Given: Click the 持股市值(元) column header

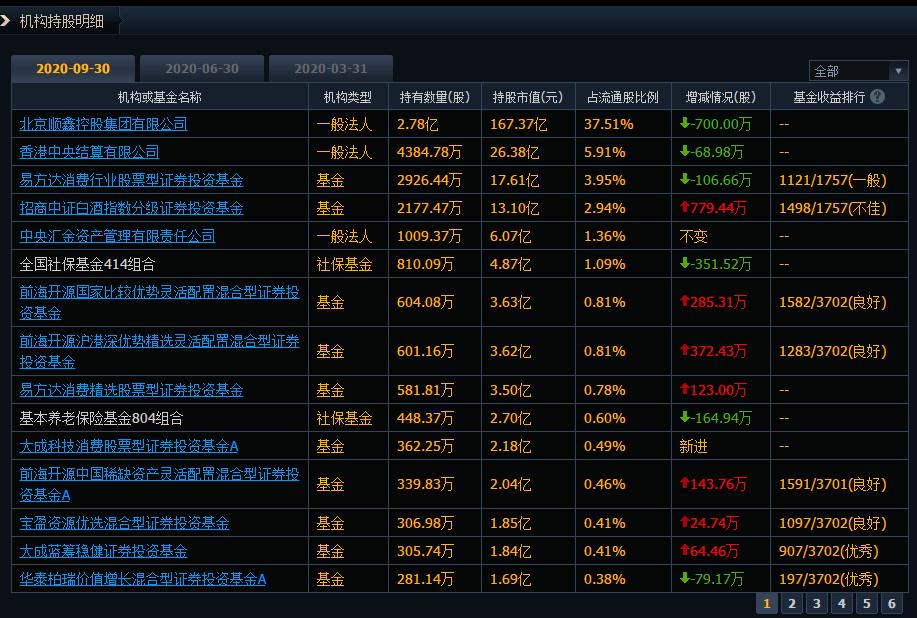Looking at the screenshot, I should (x=528, y=97).
